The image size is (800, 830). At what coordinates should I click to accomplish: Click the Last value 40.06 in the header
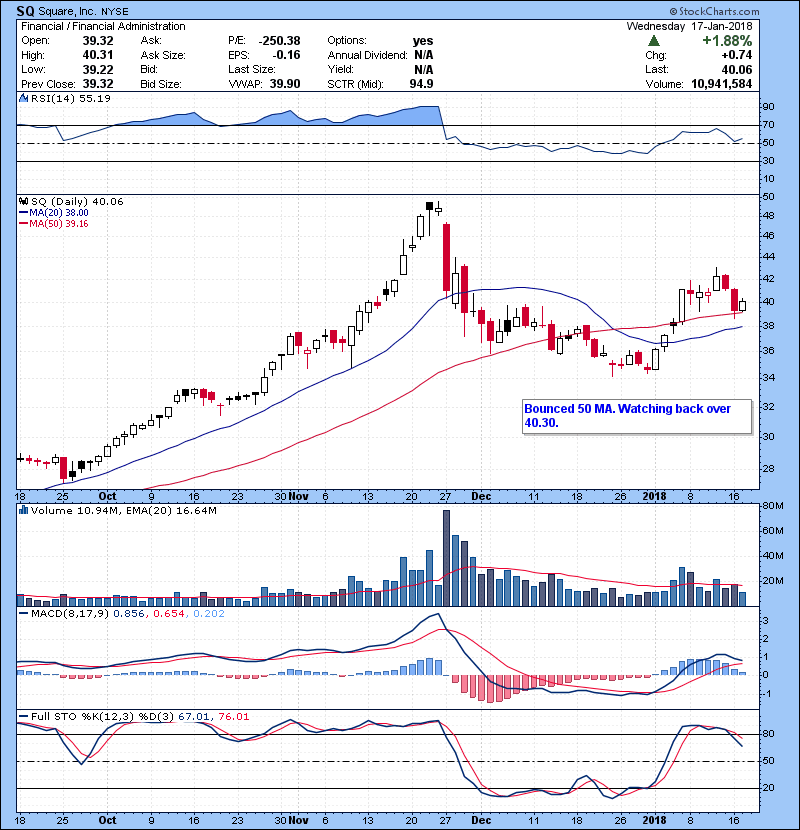pyautogui.click(x=736, y=69)
